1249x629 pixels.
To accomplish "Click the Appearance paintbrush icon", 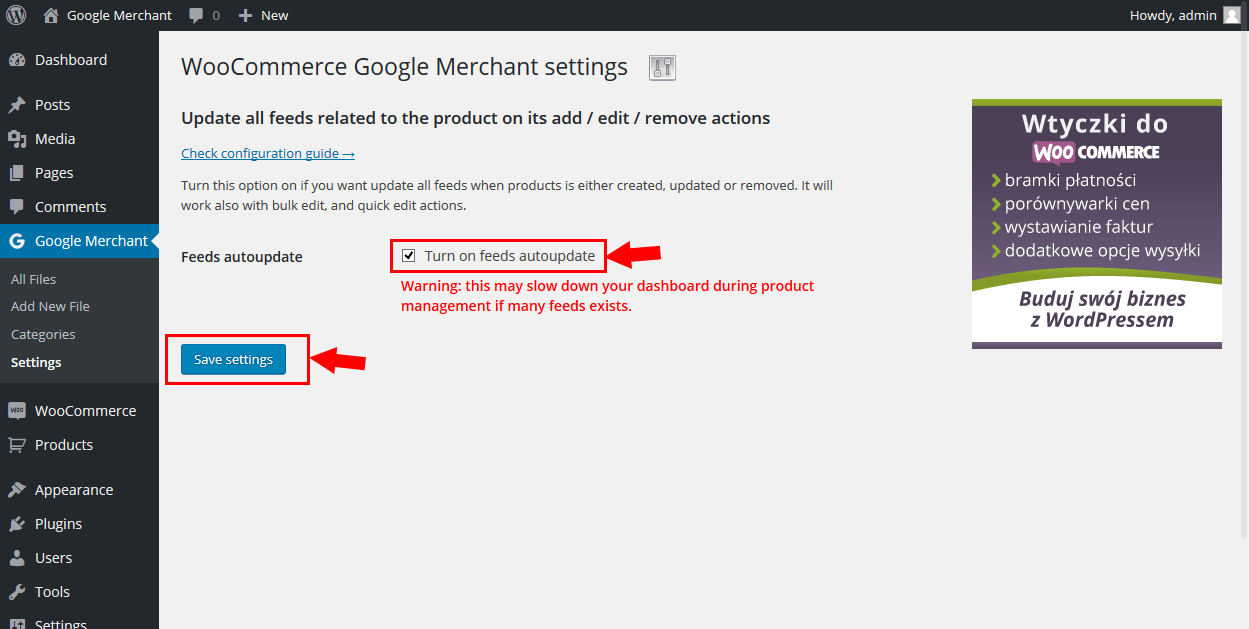I will tap(17, 490).
